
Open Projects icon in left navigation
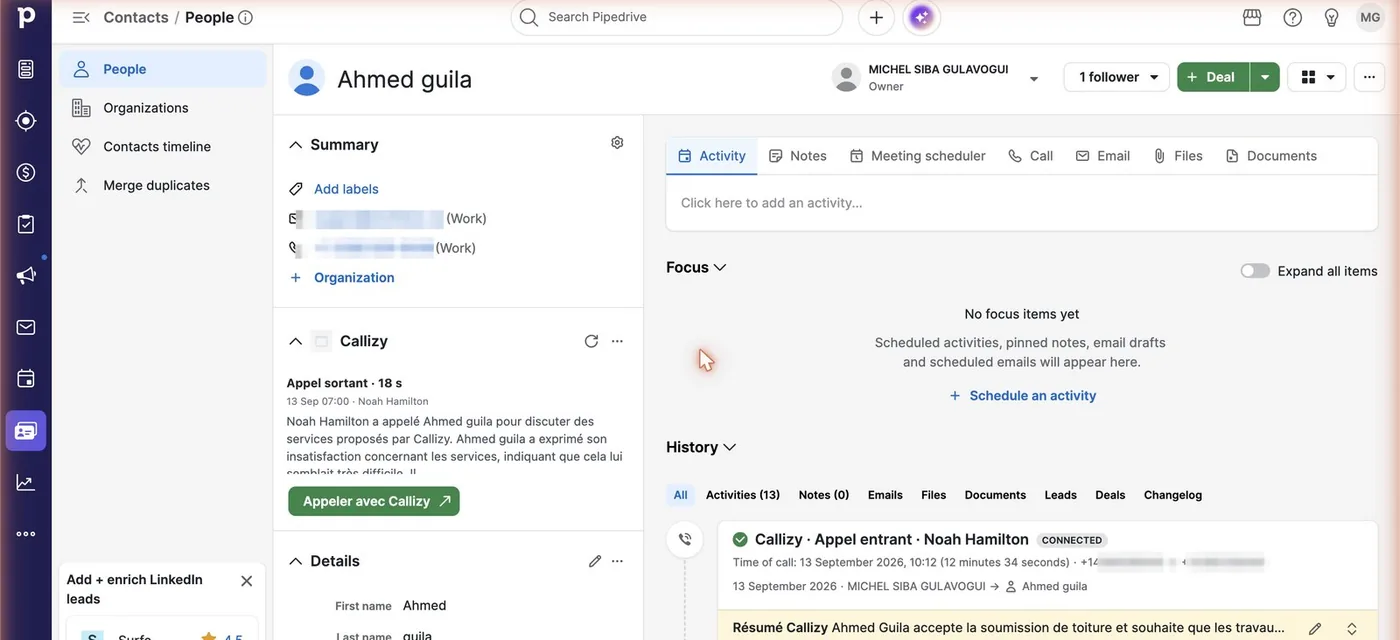tap(26, 224)
